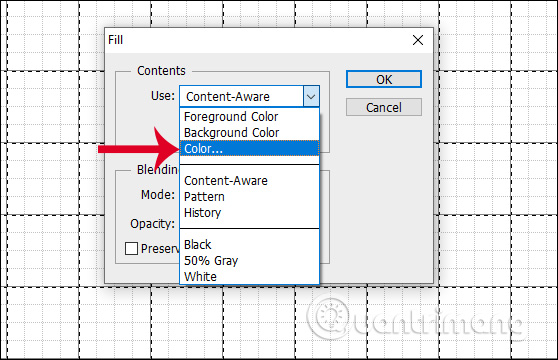The width and height of the screenshot is (558, 360).
Task: Select Foreground Color from the list
Action: (x=249, y=117)
